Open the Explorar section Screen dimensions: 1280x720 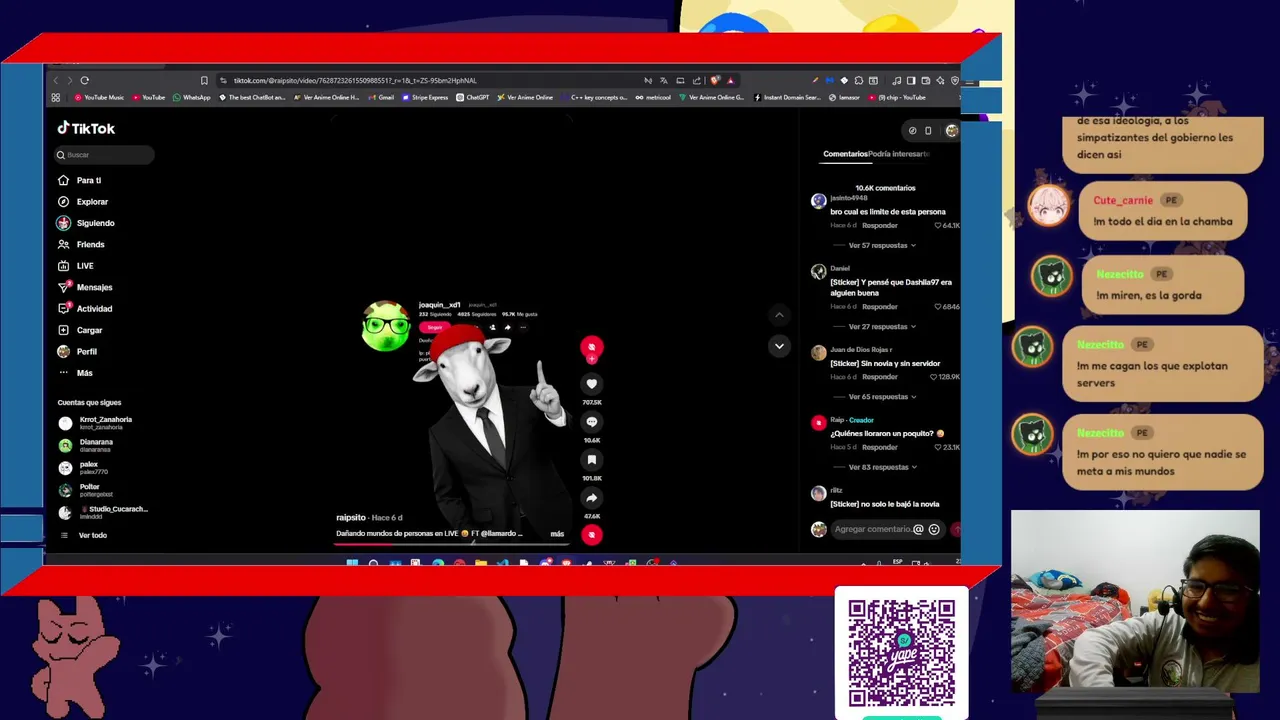pyautogui.click(x=82, y=202)
